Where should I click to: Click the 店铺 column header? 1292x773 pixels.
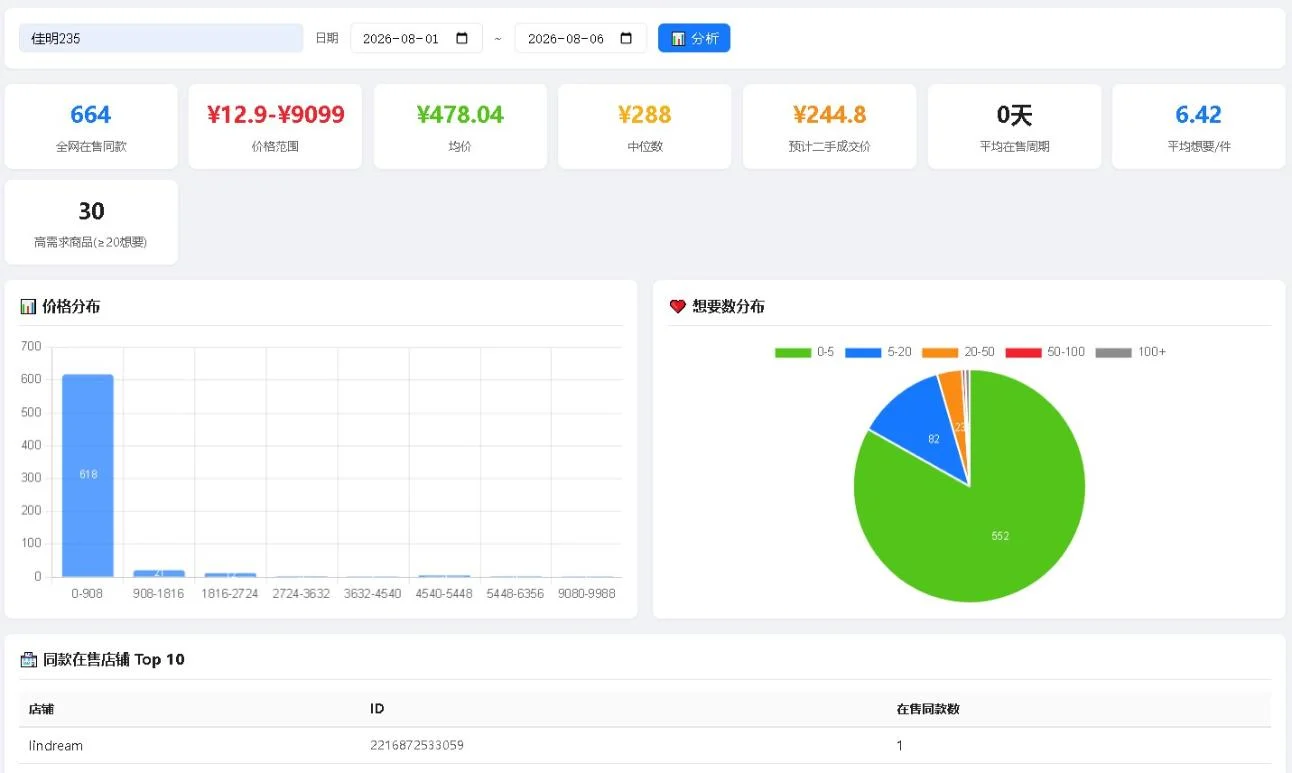[x=41, y=709]
